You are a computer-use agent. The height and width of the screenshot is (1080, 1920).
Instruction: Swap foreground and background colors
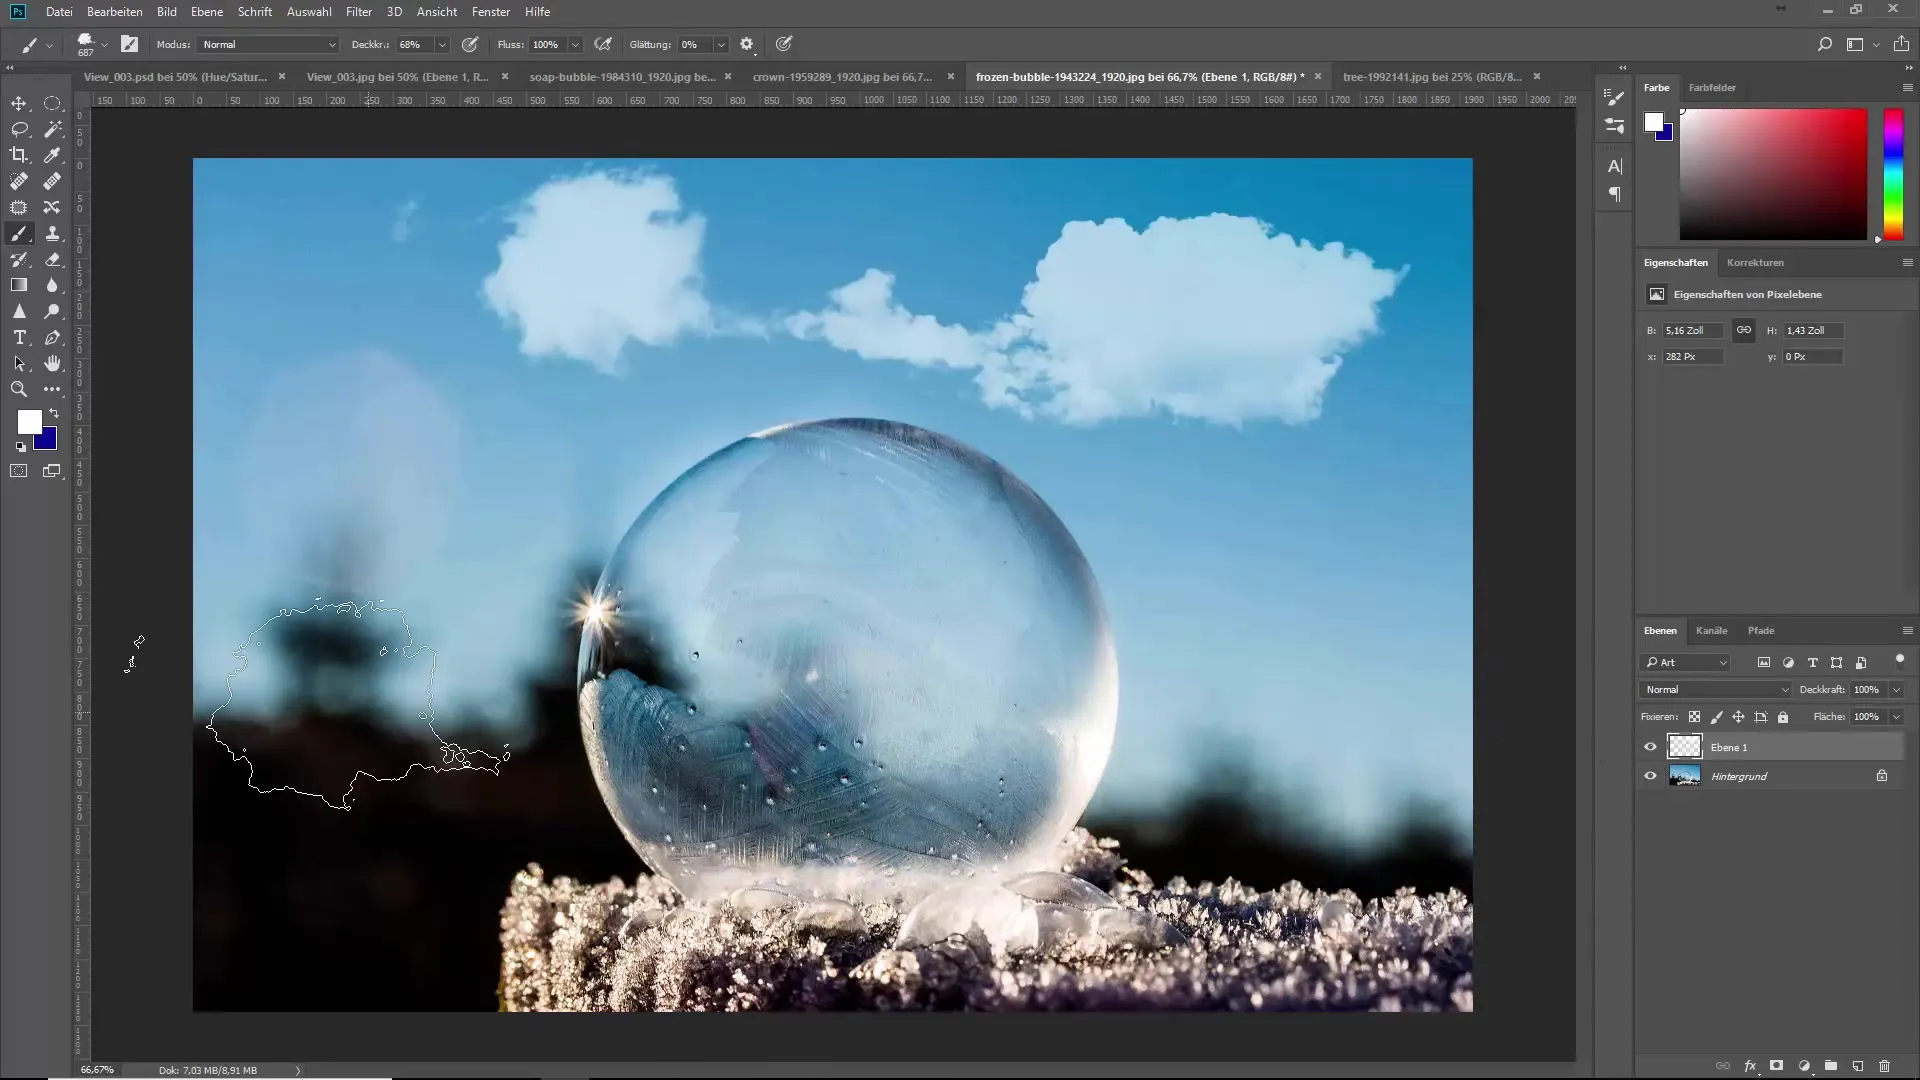tap(54, 413)
